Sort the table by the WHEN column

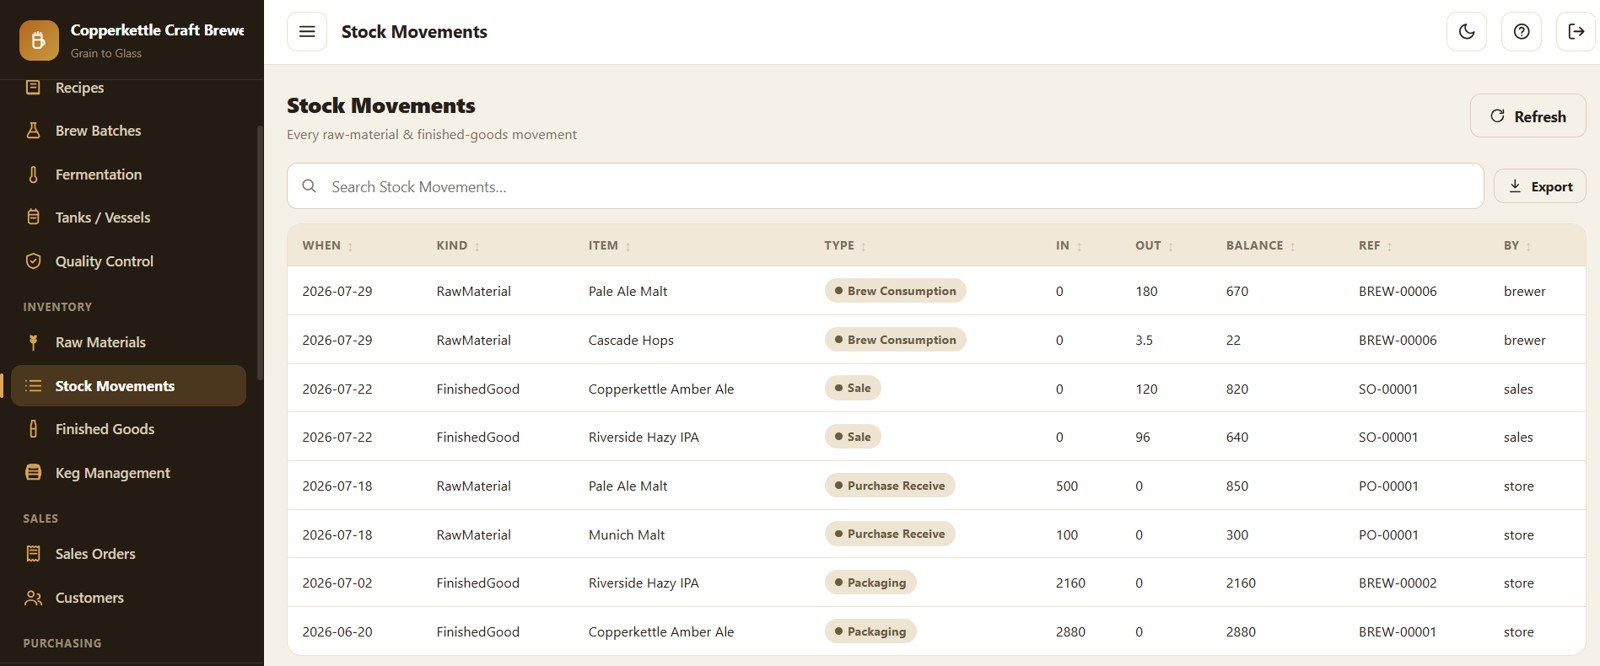pyautogui.click(x=328, y=246)
